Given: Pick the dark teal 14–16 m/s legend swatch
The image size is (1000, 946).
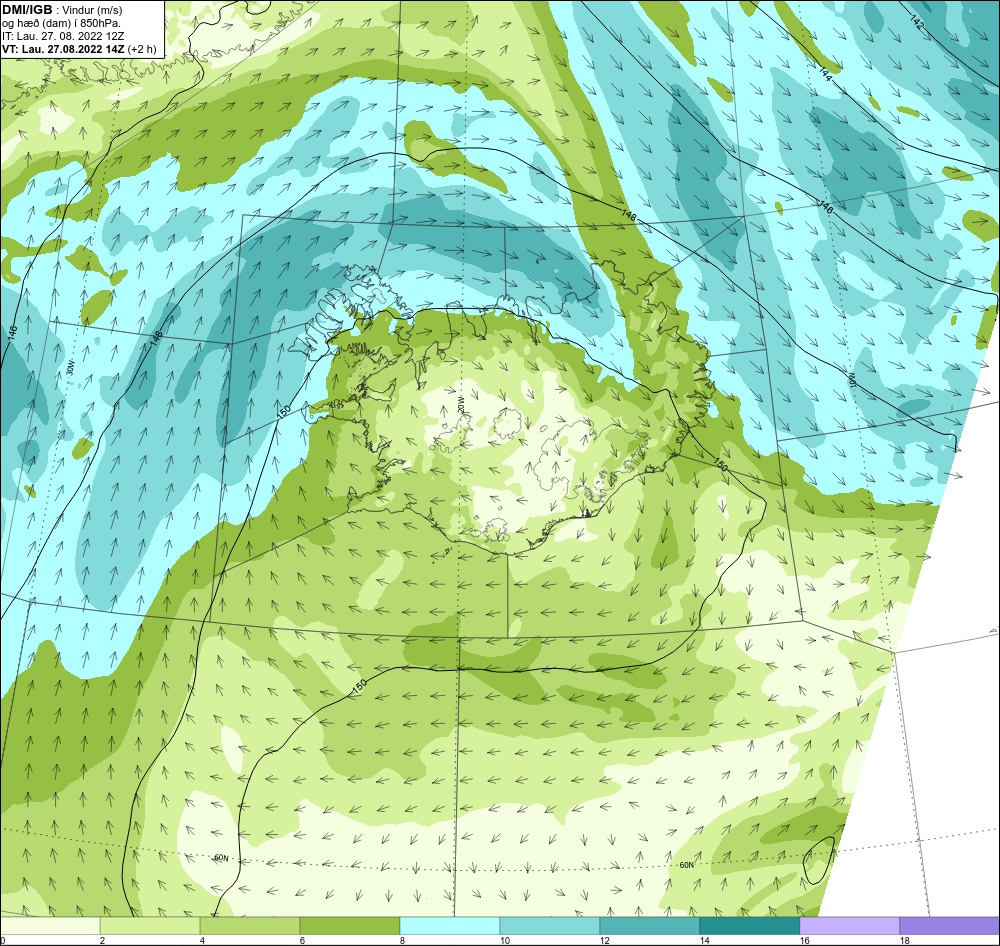Looking at the screenshot, I should click(749, 926).
